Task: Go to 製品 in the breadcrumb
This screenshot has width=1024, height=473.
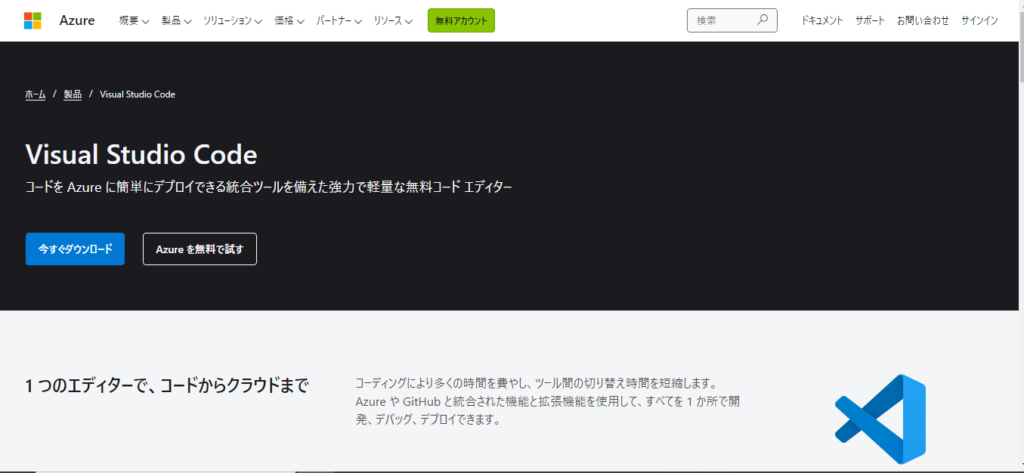Action: (72, 94)
